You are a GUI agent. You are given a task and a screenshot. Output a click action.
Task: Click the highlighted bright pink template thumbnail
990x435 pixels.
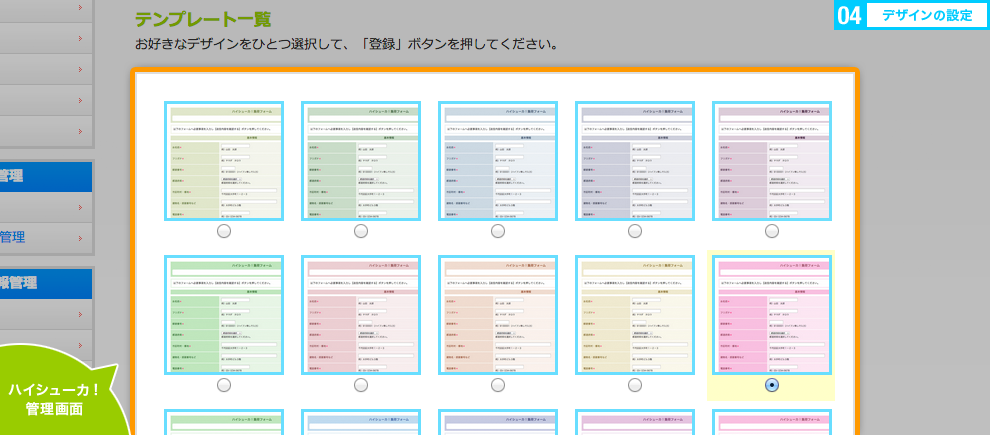click(772, 315)
